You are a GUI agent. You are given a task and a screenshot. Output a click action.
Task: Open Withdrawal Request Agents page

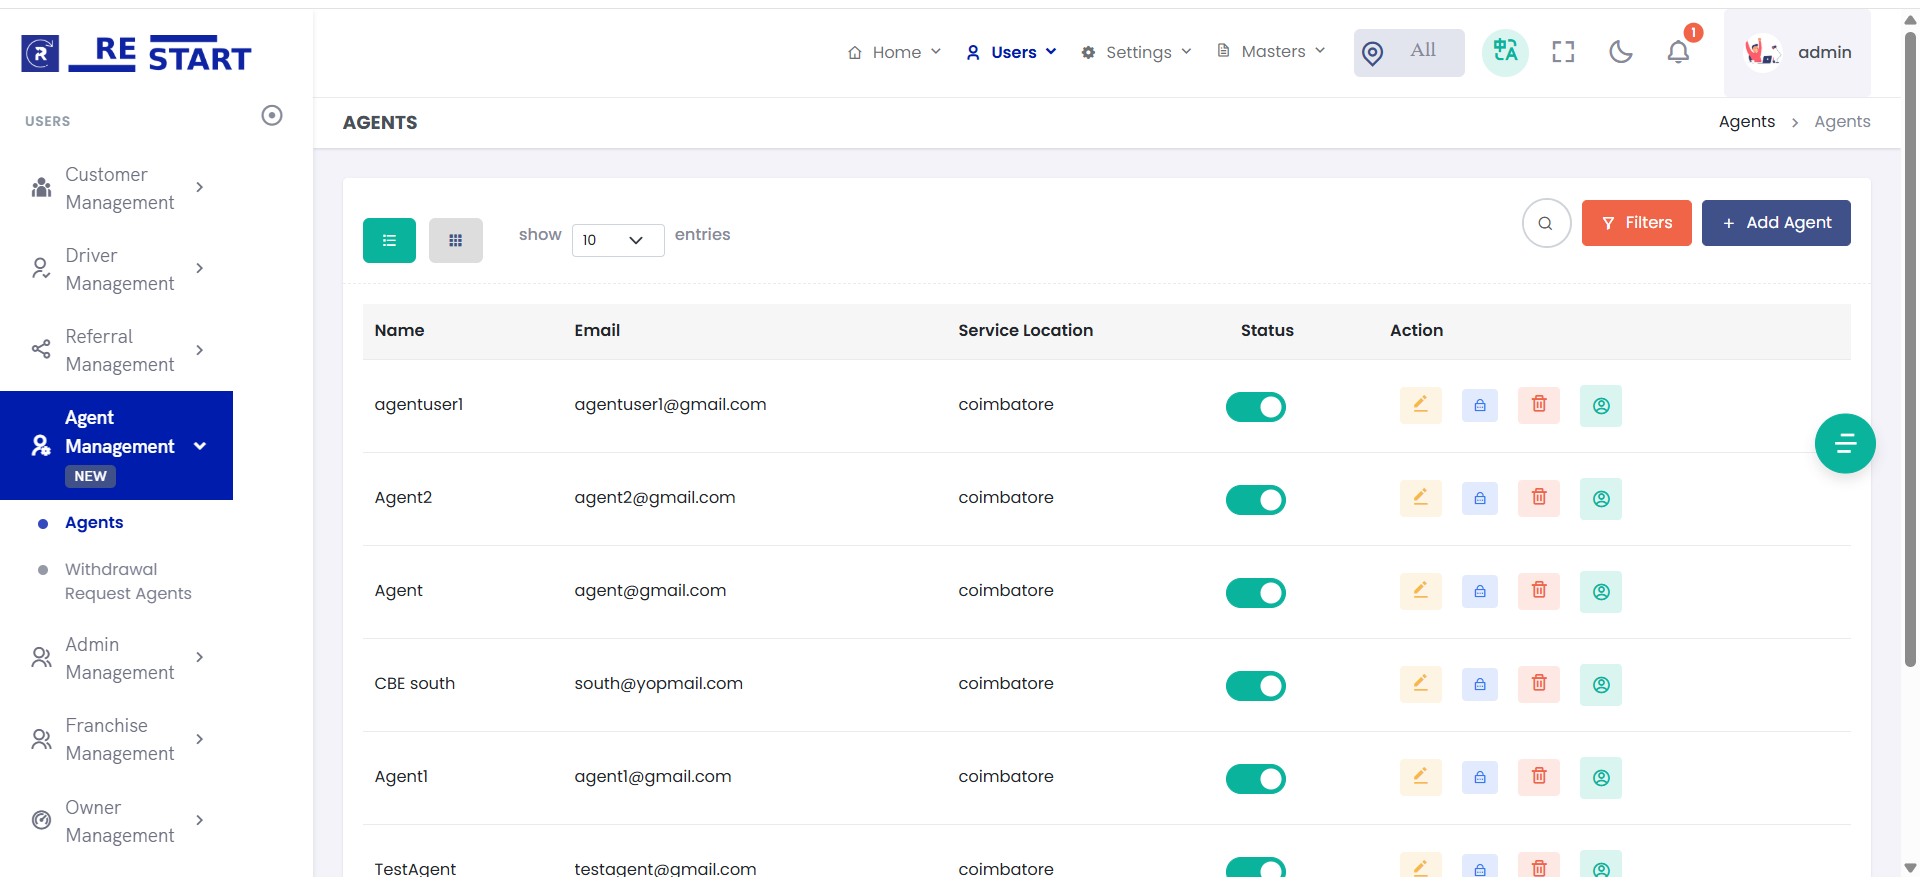127,581
